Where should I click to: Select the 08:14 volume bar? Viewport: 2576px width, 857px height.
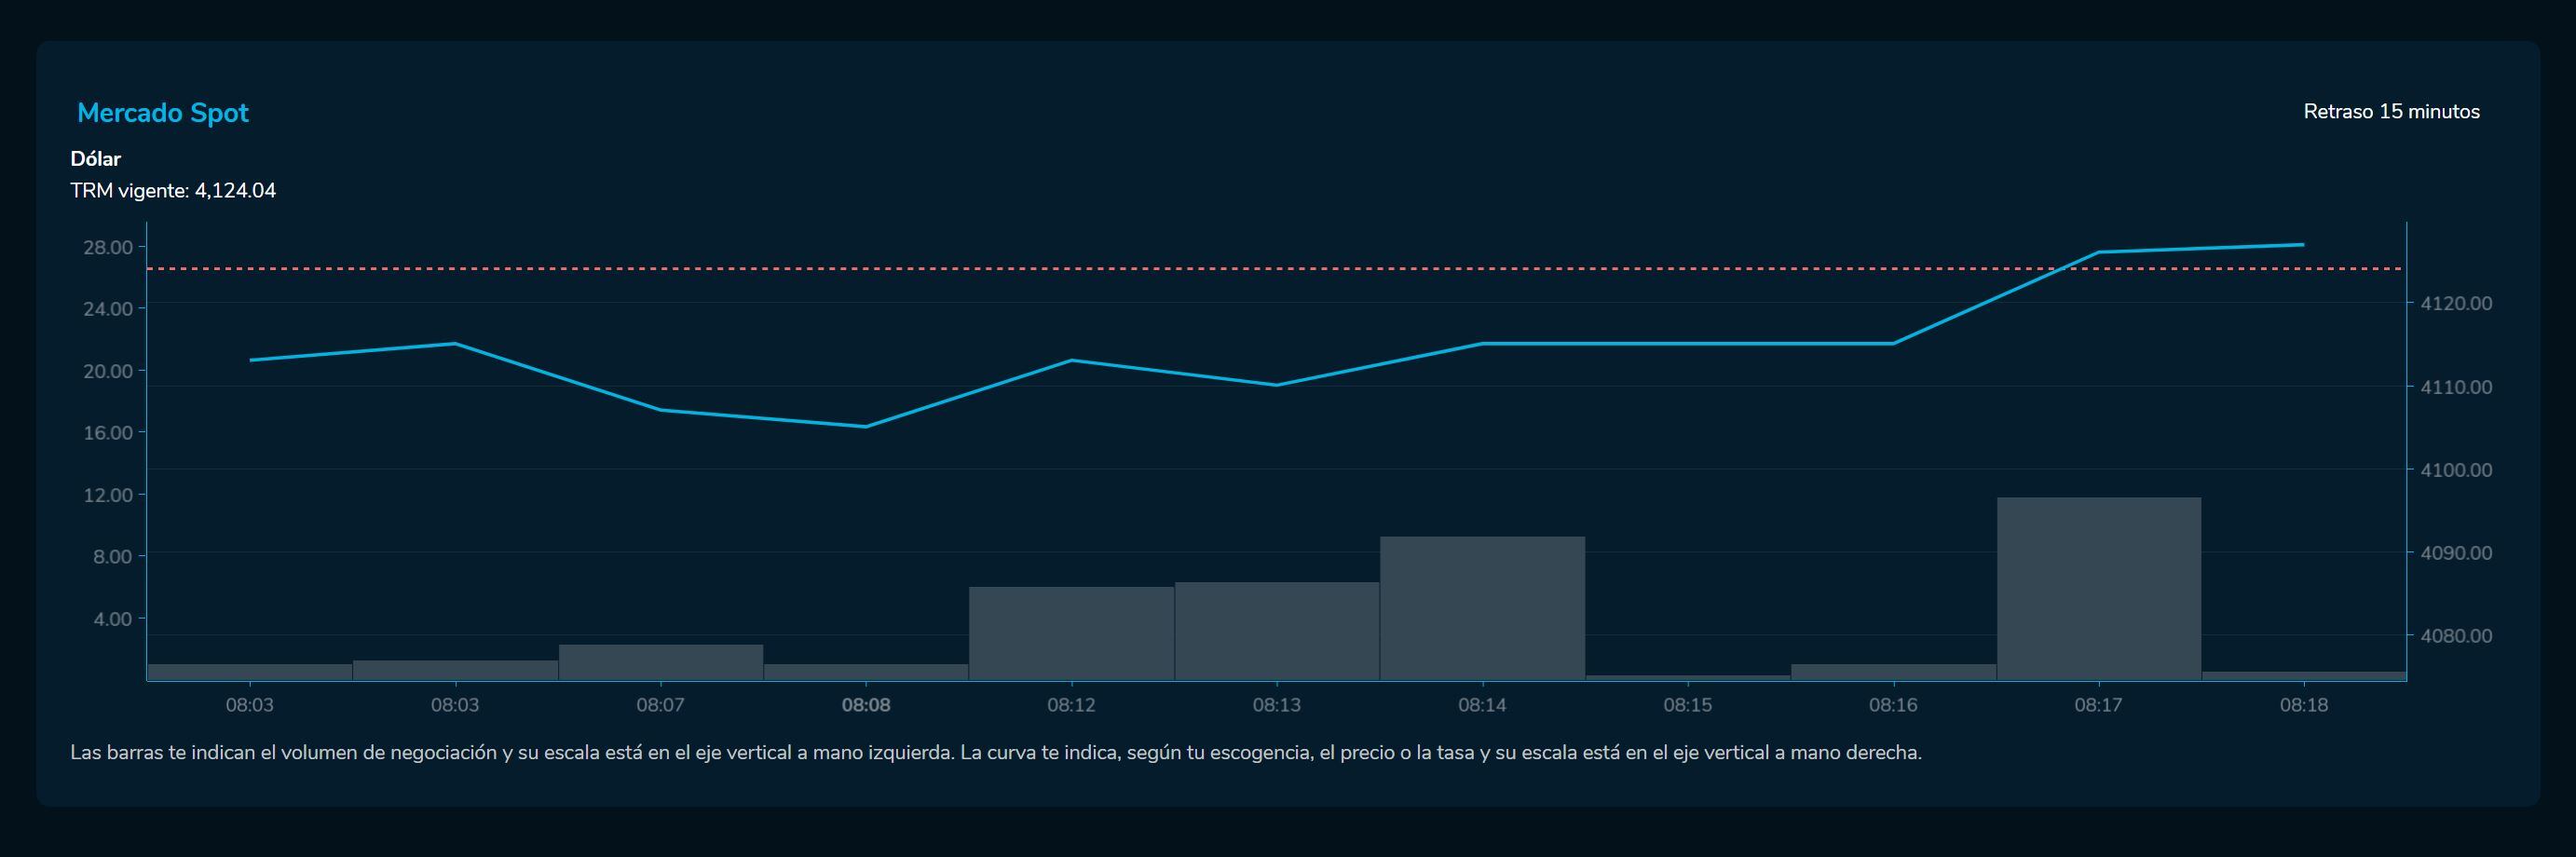point(1482,608)
